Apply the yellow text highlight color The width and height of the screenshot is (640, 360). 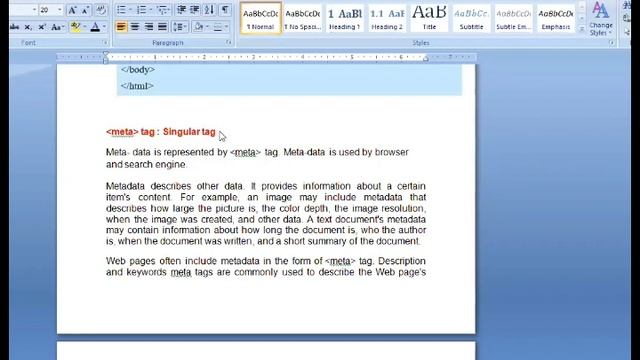[75, 27]
